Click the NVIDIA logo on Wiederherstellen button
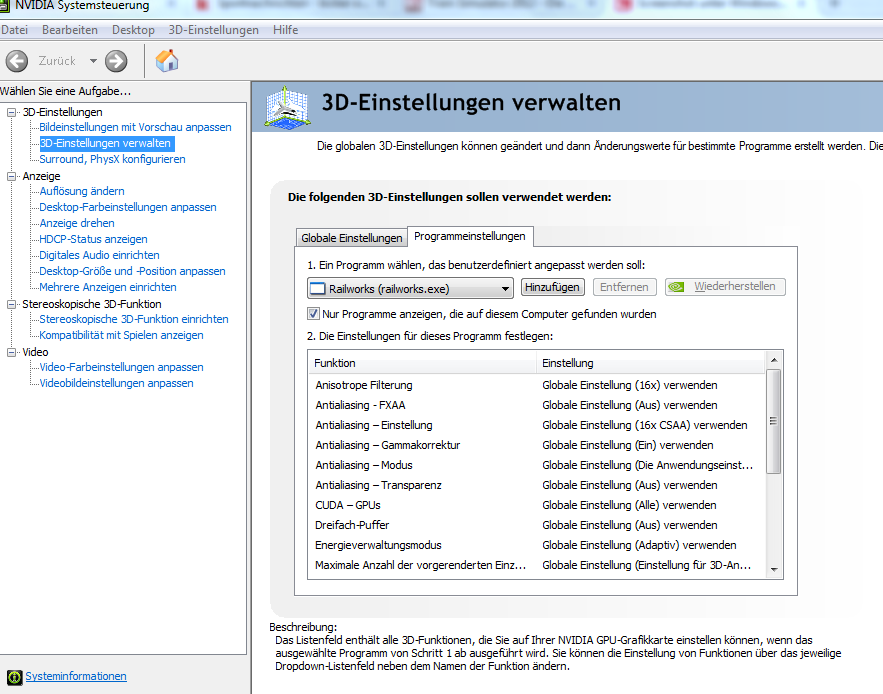Viewport: 883px width, 694px height. 677,287
